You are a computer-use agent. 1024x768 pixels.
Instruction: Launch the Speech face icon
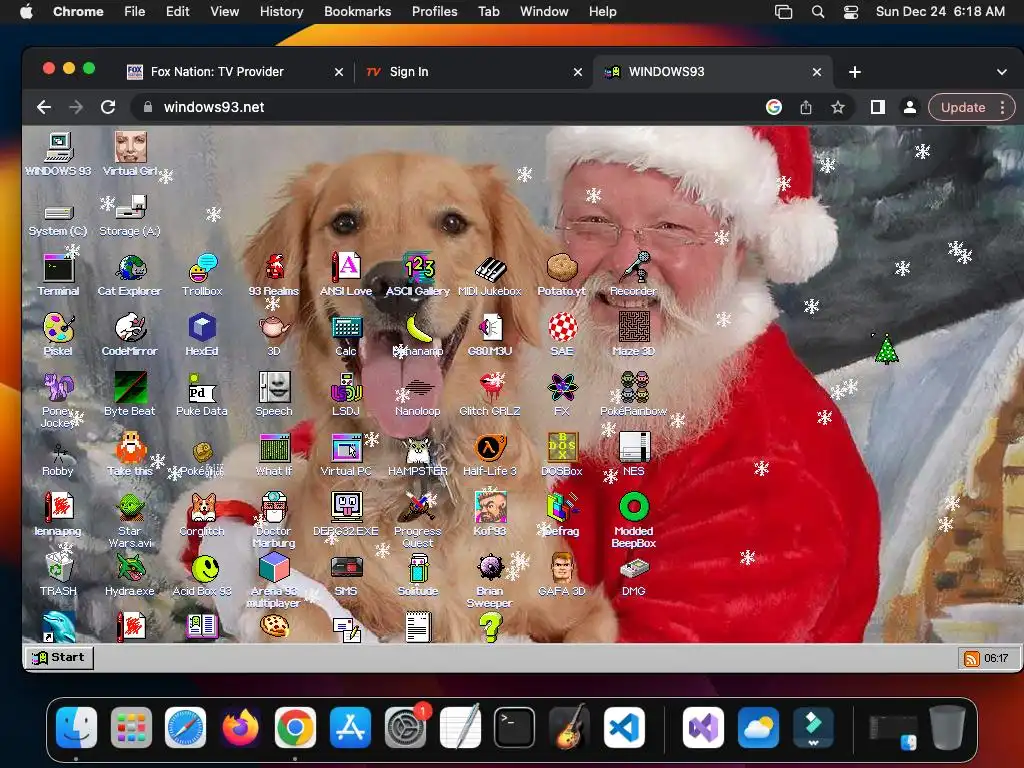(274, 394)
